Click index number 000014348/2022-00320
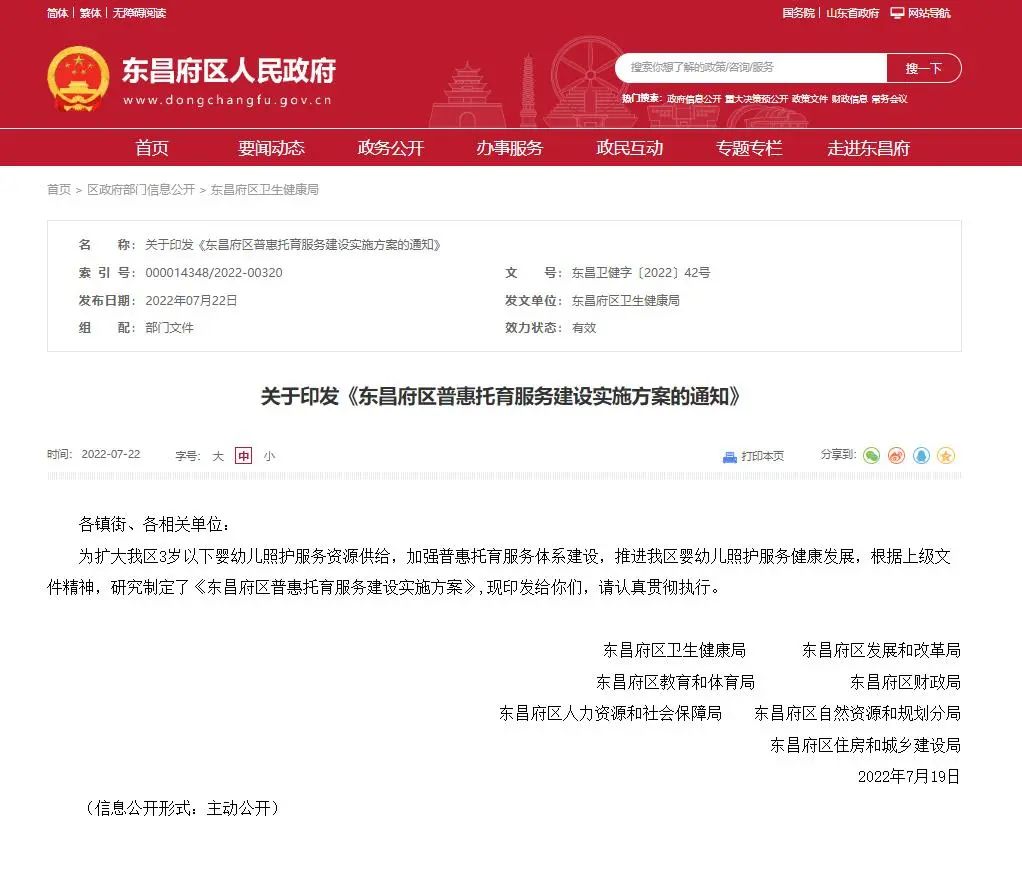Image resolution: width=1022 pixels, height=893 pixels. click(x=214, y=272)
